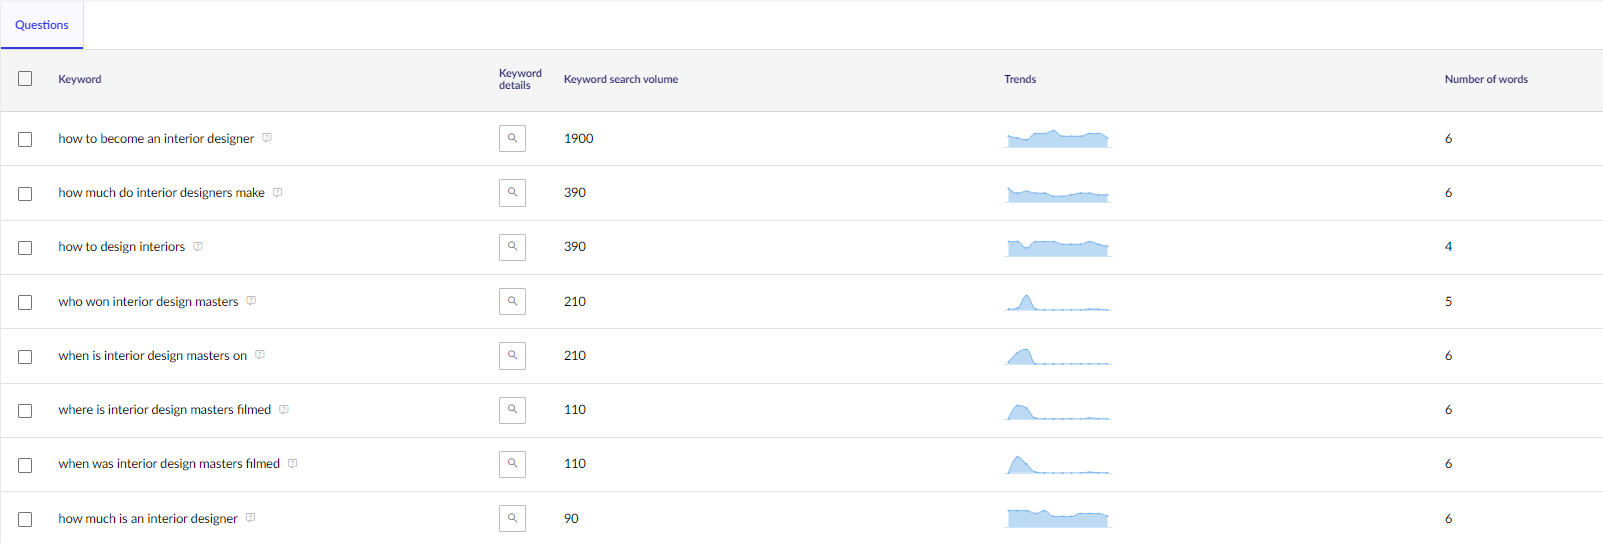1603x543 pixels.
Task: Sort by Number of words column header
Action: [x=1486, y=79]
